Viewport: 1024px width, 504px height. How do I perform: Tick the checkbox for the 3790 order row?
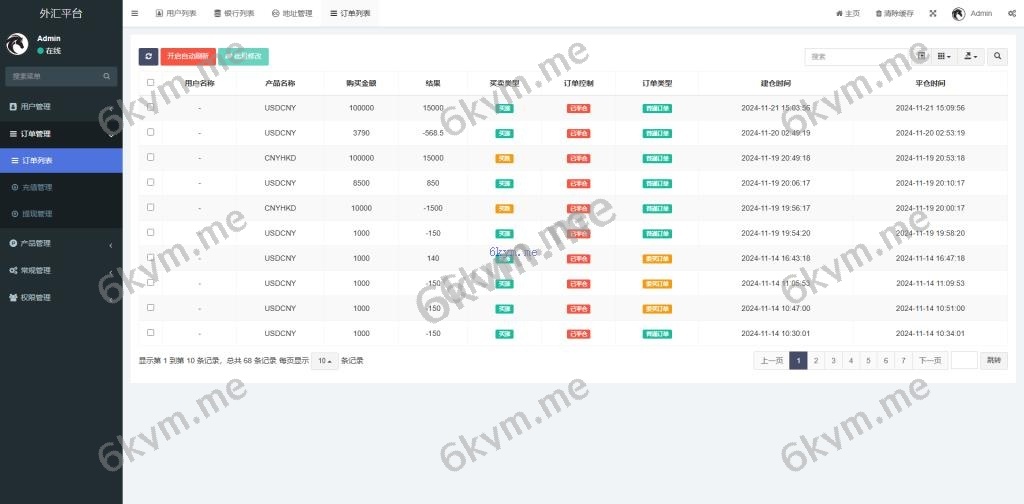(x=150, y=132)
